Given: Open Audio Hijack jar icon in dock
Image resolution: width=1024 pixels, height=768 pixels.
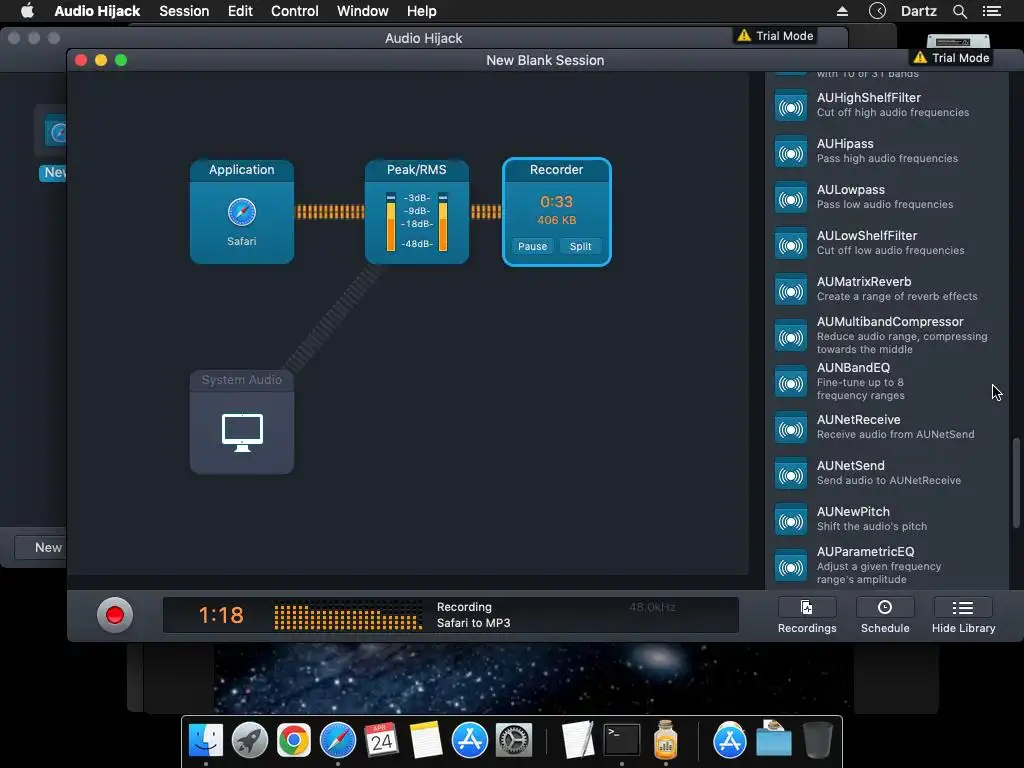Looking at the screenshot, I should coord(665,740).
